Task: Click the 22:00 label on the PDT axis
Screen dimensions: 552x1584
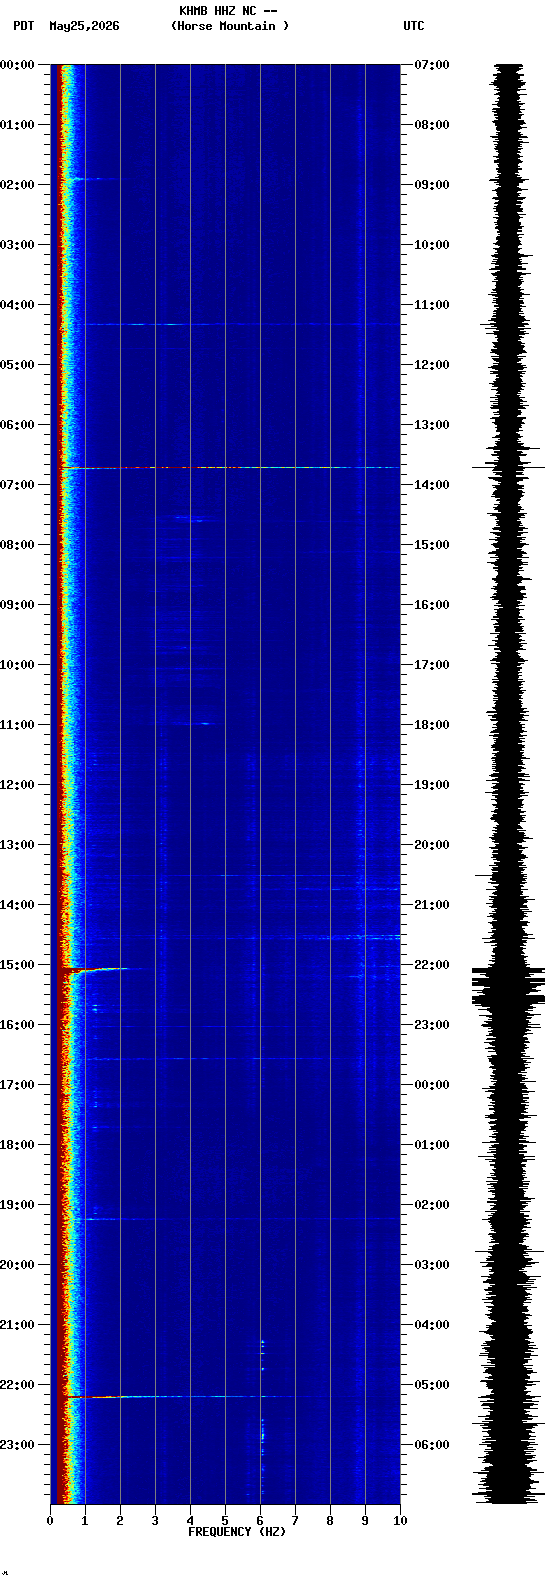Action: [18, 1385]
